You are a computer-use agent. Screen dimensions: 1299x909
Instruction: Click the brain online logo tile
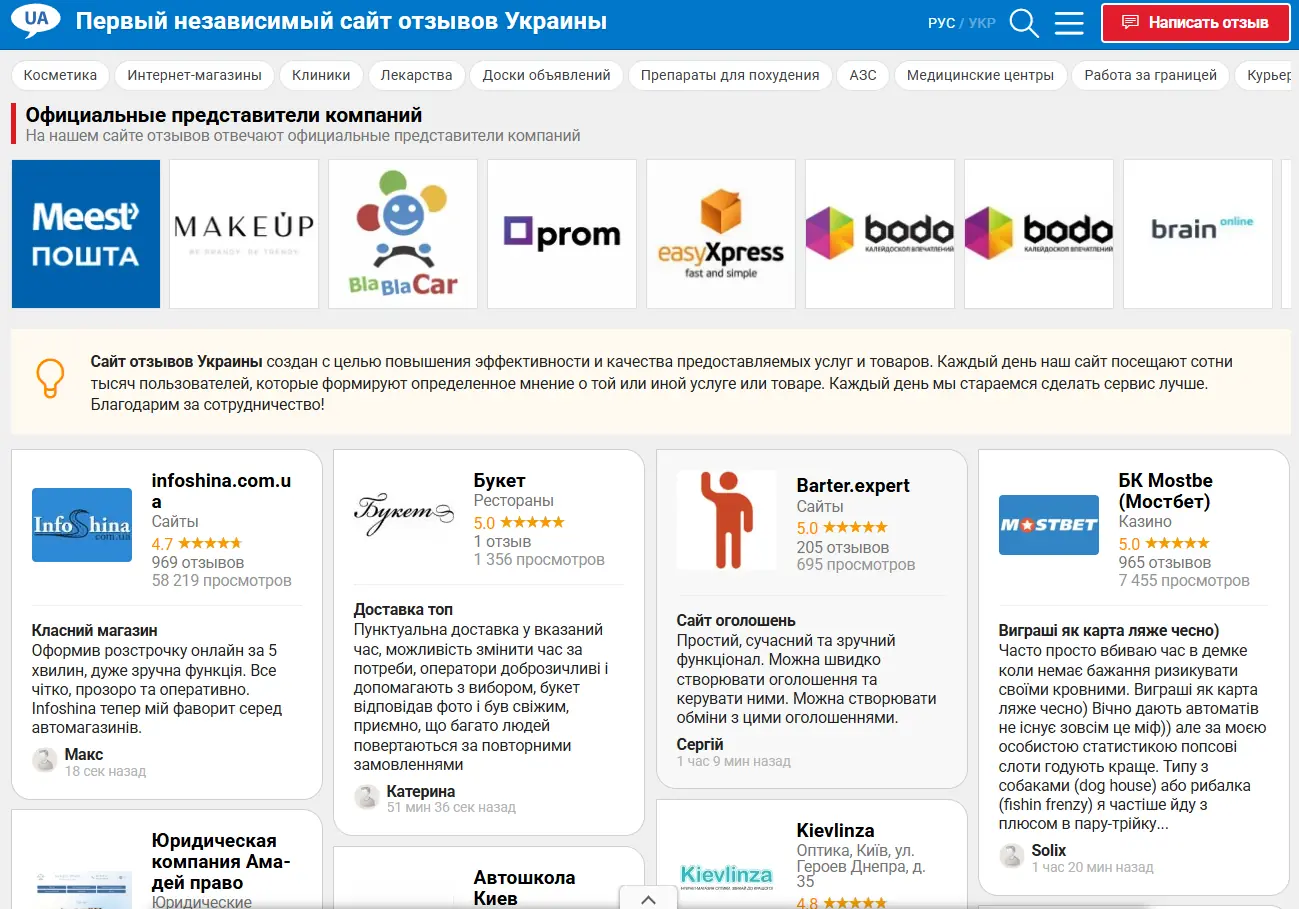pyautogui.click(x=1198, y=234)
